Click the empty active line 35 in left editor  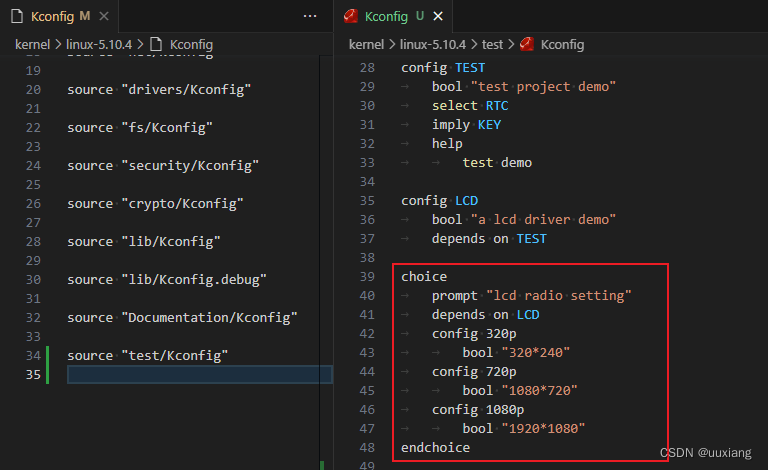pos(200,375)
